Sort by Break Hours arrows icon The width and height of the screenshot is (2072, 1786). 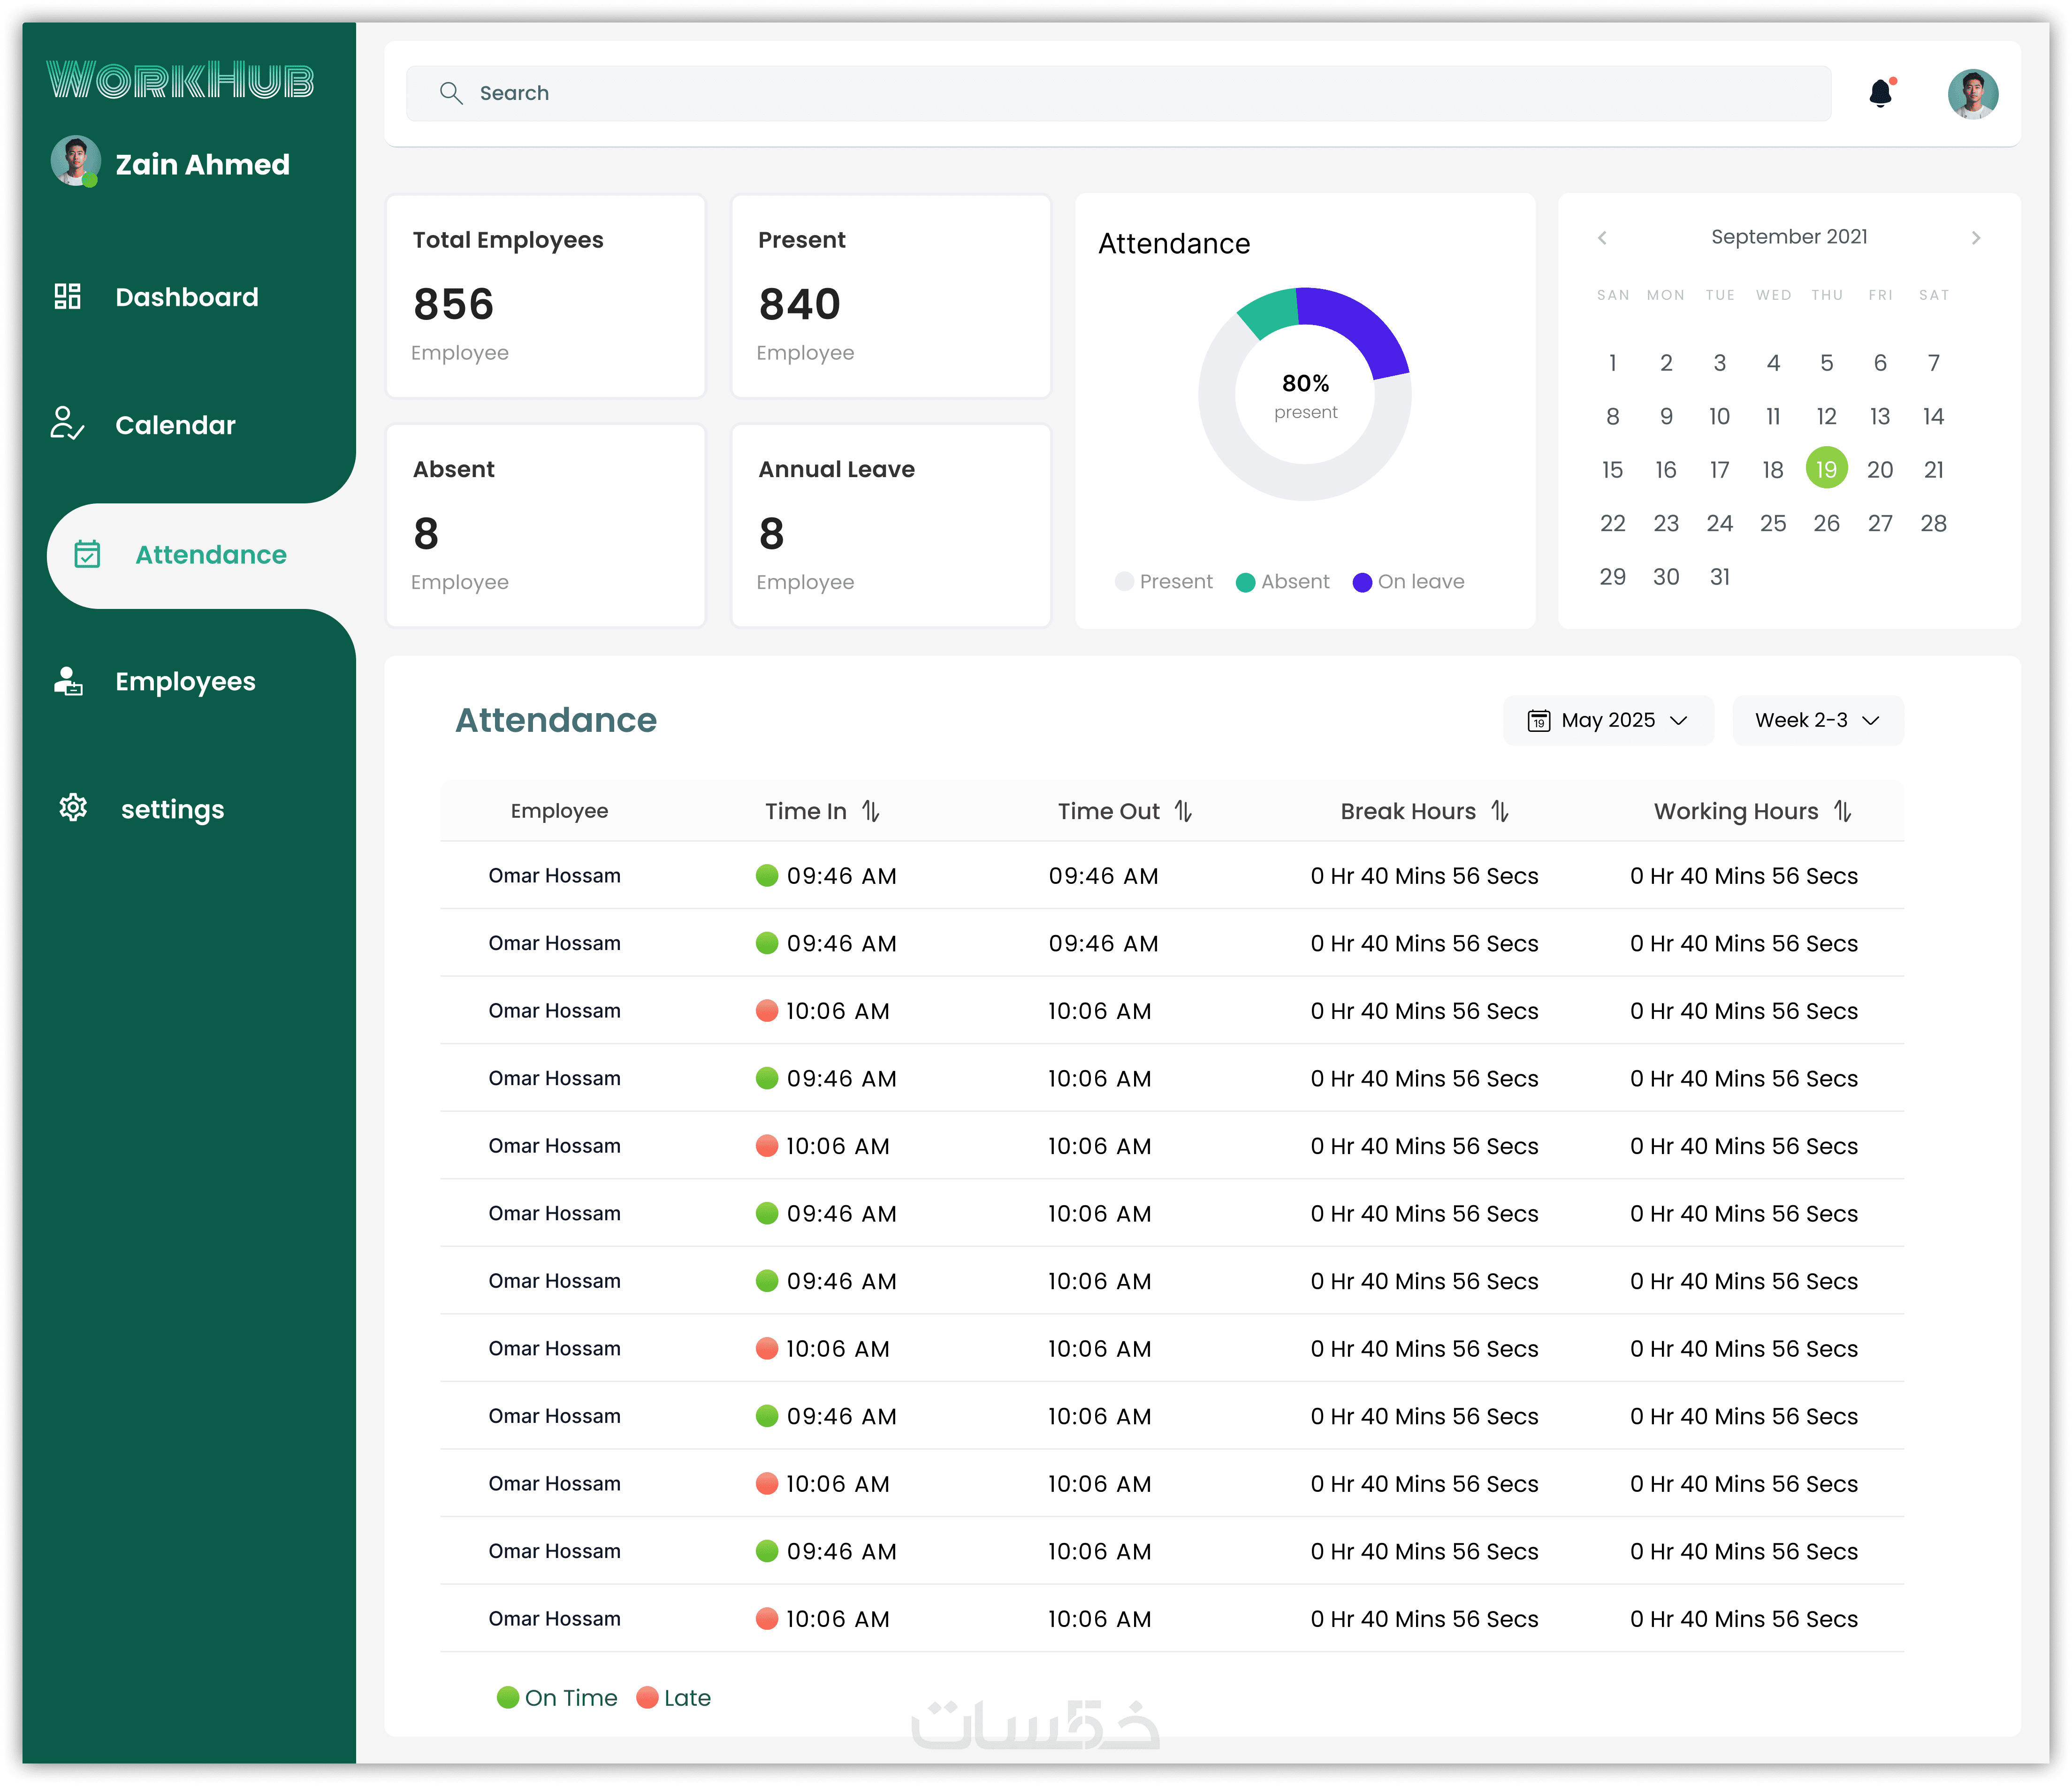point(1500,811)
